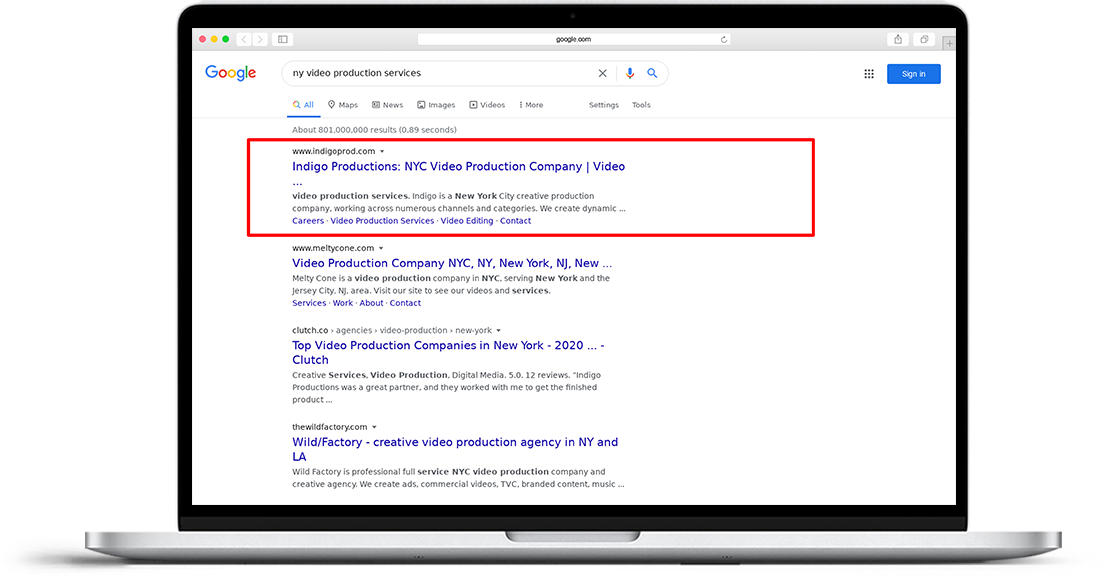This screenshot has width=1103, height=578.
Task: Click the green fullscreen window button
Action: pos(225,39)
